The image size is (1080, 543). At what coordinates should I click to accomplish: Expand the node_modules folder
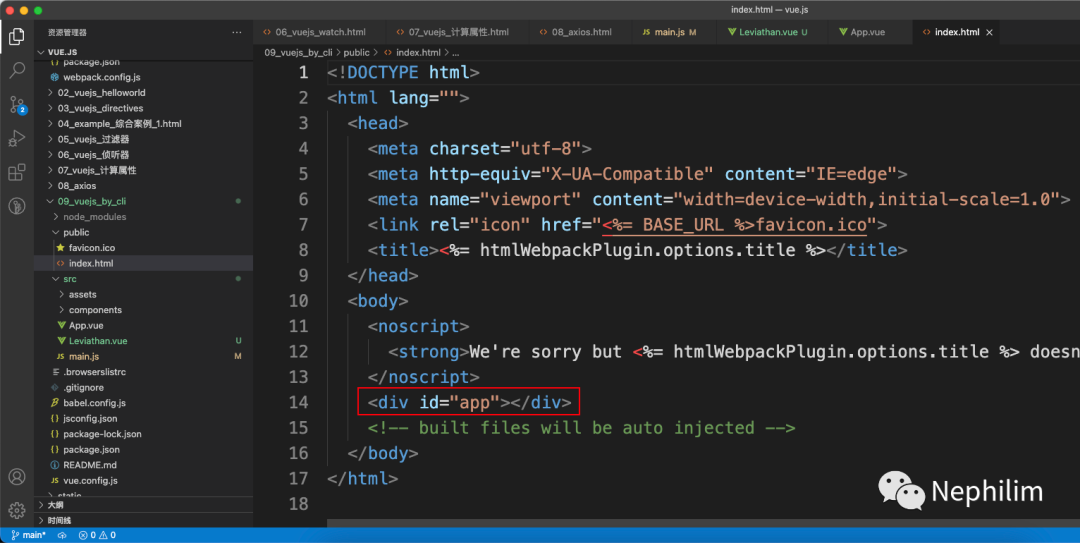[x=94, y=217]
